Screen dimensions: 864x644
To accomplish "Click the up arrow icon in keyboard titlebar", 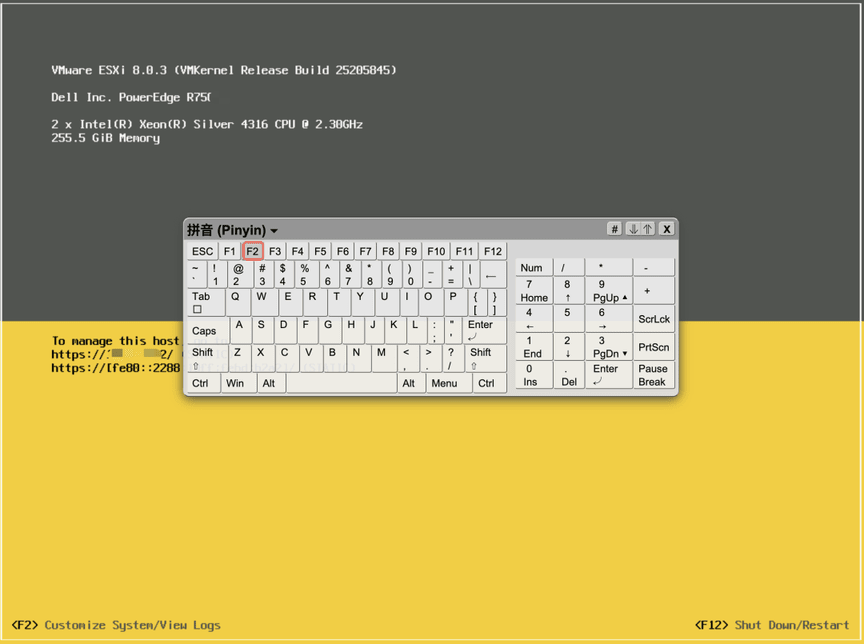I will pyautogui.click(x=647, y=229).
